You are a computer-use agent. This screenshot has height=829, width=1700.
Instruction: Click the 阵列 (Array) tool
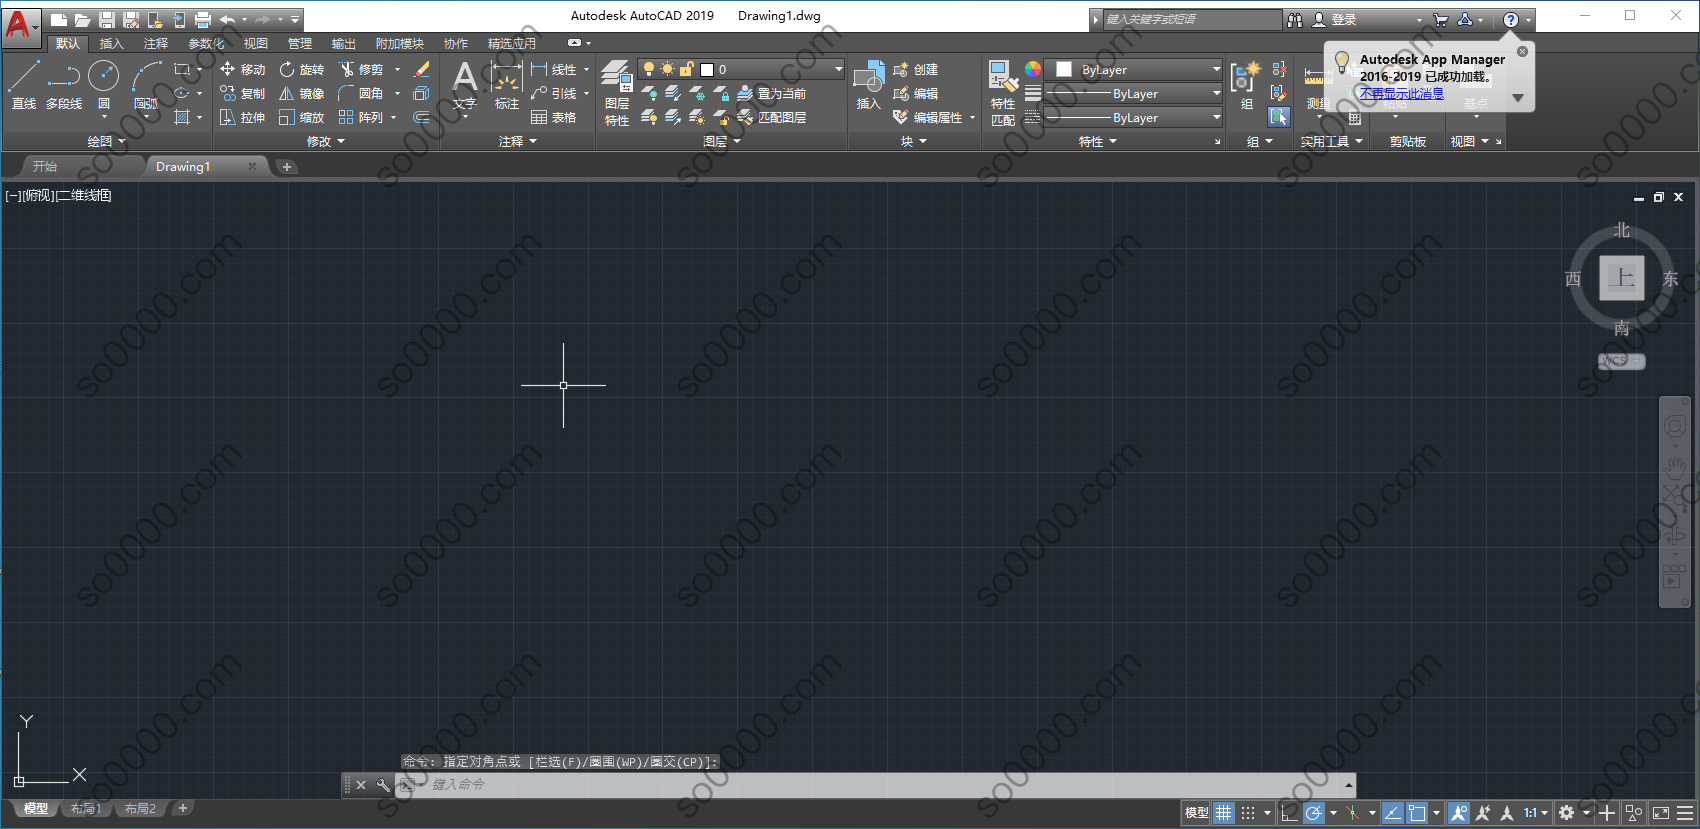(x=360, y=117)
